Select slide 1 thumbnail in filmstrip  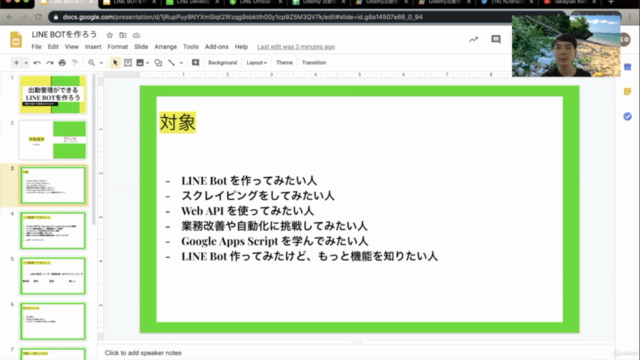(53, 94)
